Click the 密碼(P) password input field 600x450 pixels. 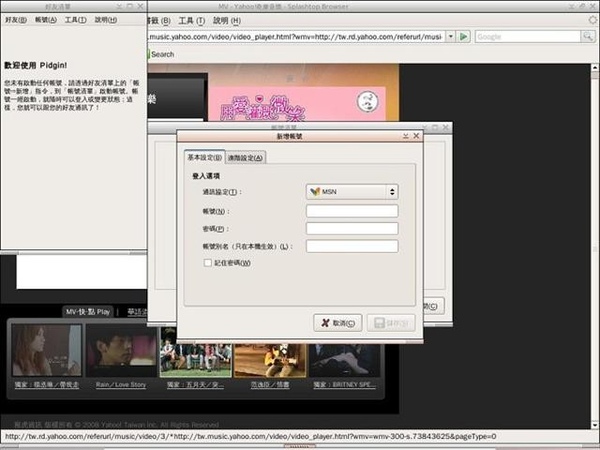click(352, 228)
